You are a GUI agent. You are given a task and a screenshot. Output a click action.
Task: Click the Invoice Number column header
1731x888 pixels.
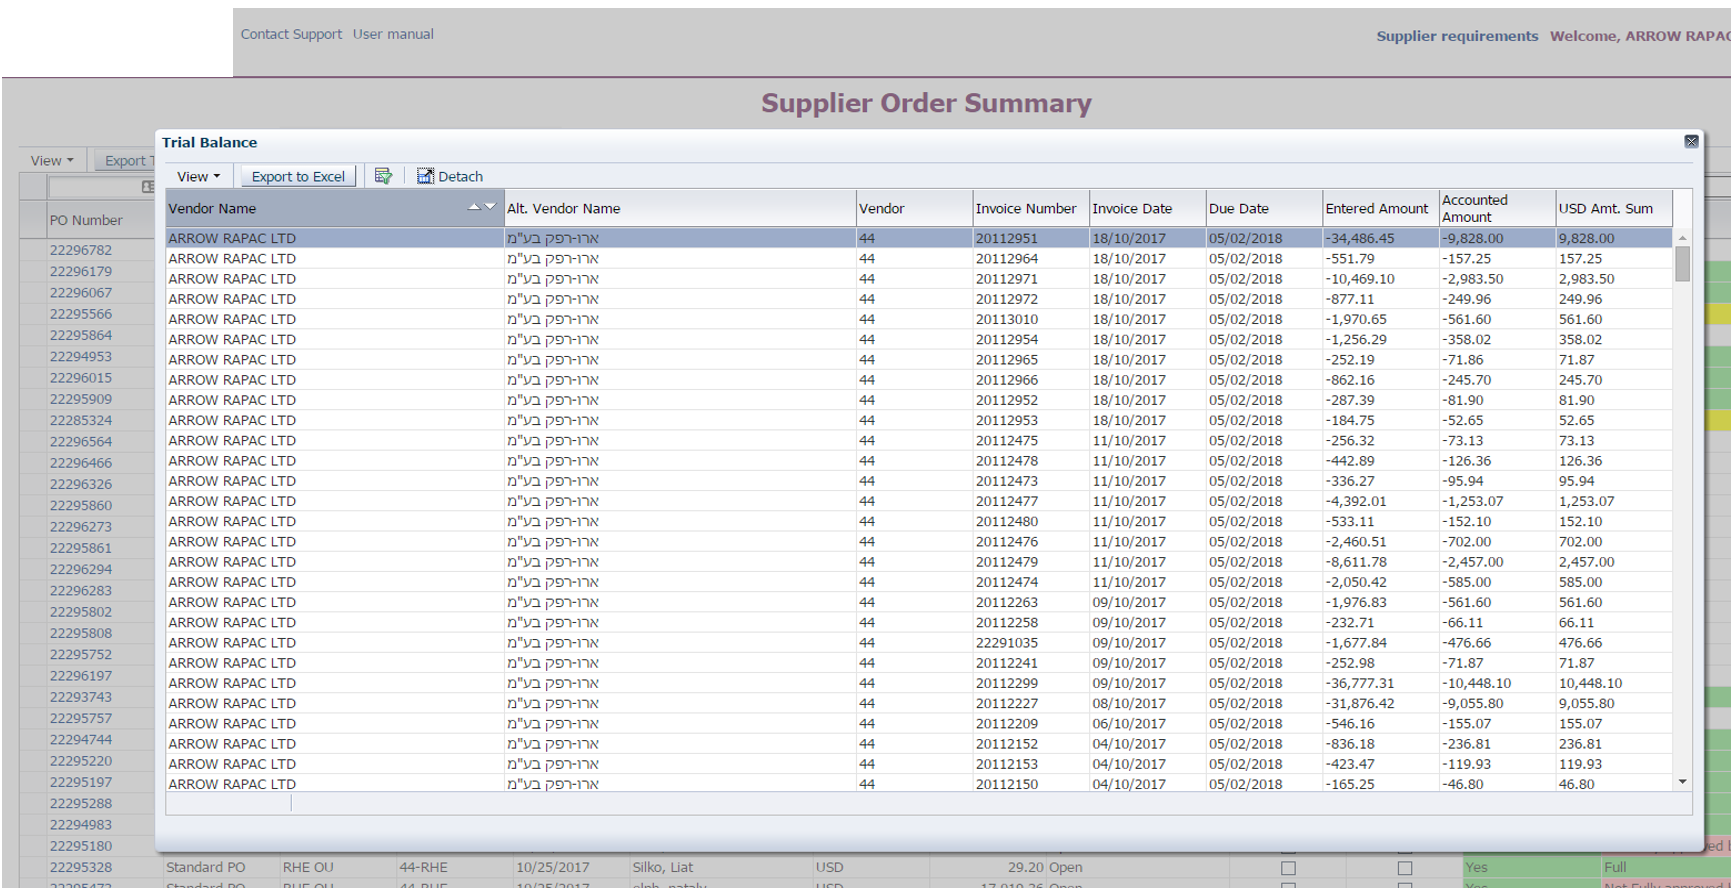coord(1026,208)
